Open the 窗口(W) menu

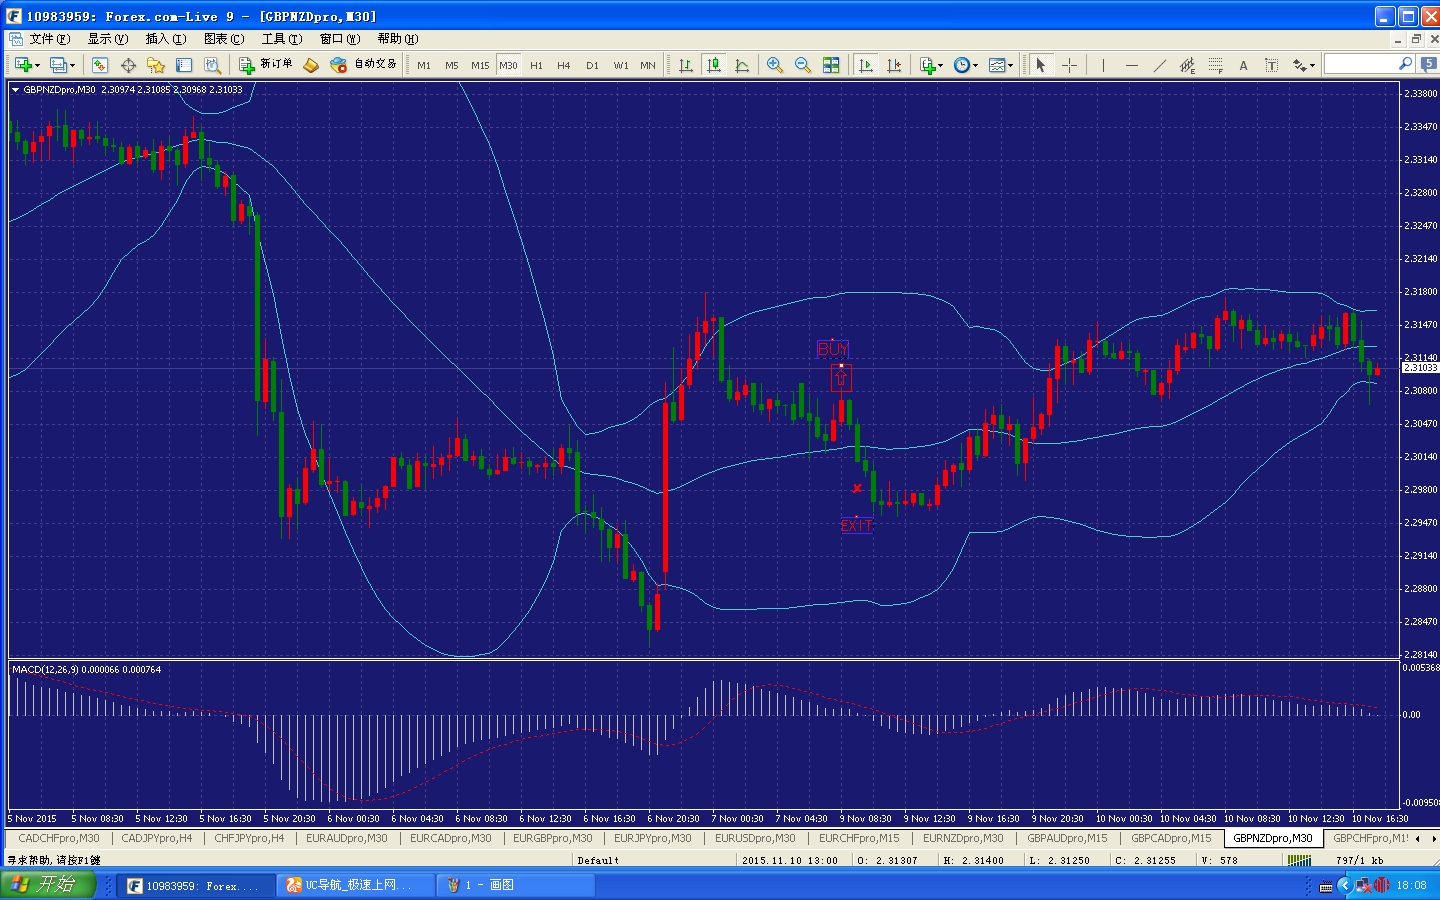click(340, 39)
